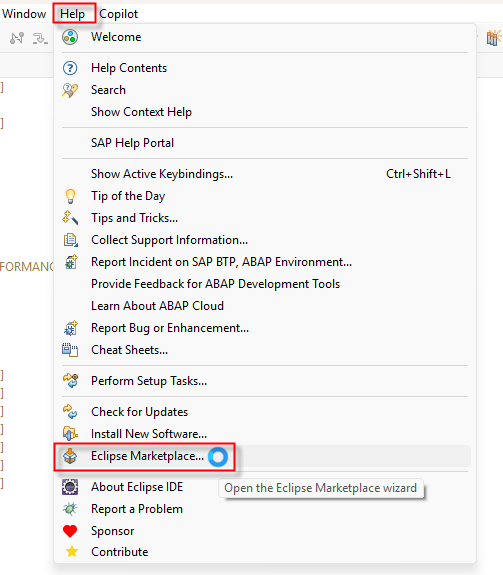The width and height of the screenshot is (503, 575).
Task: Click the Eclipse Marketplace box icon
Action: (70, 456)
